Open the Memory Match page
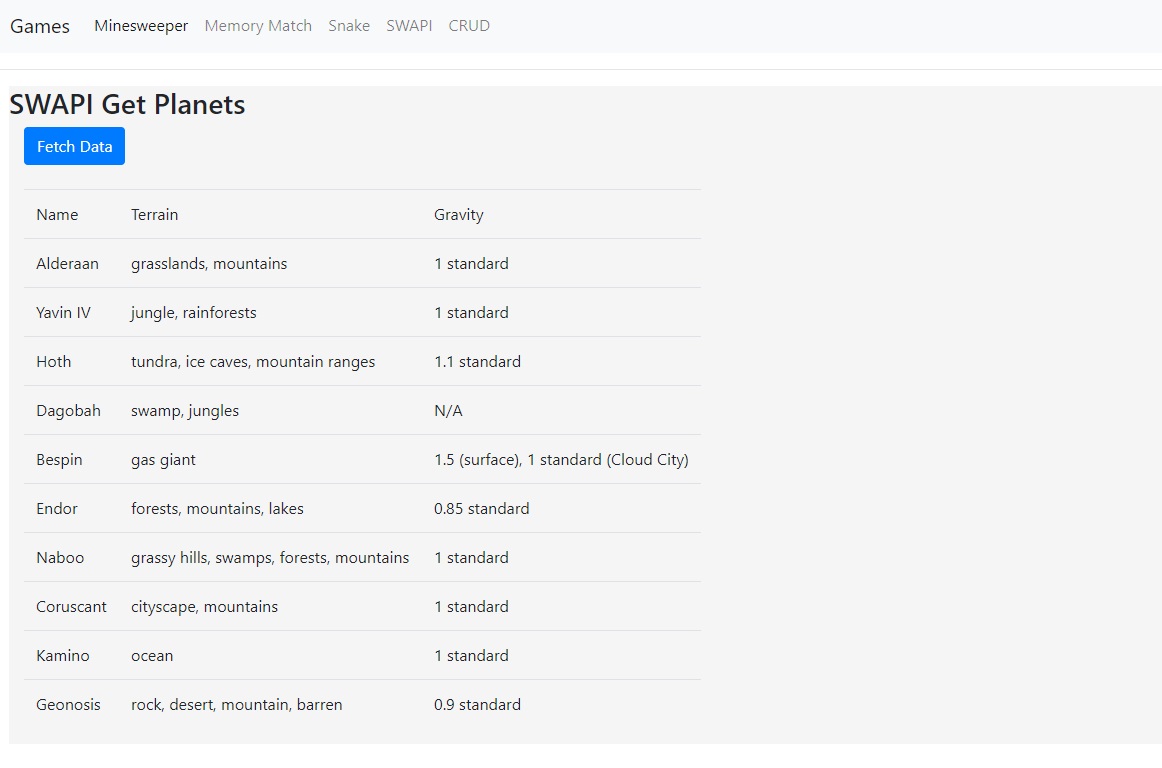 [257, 26]
